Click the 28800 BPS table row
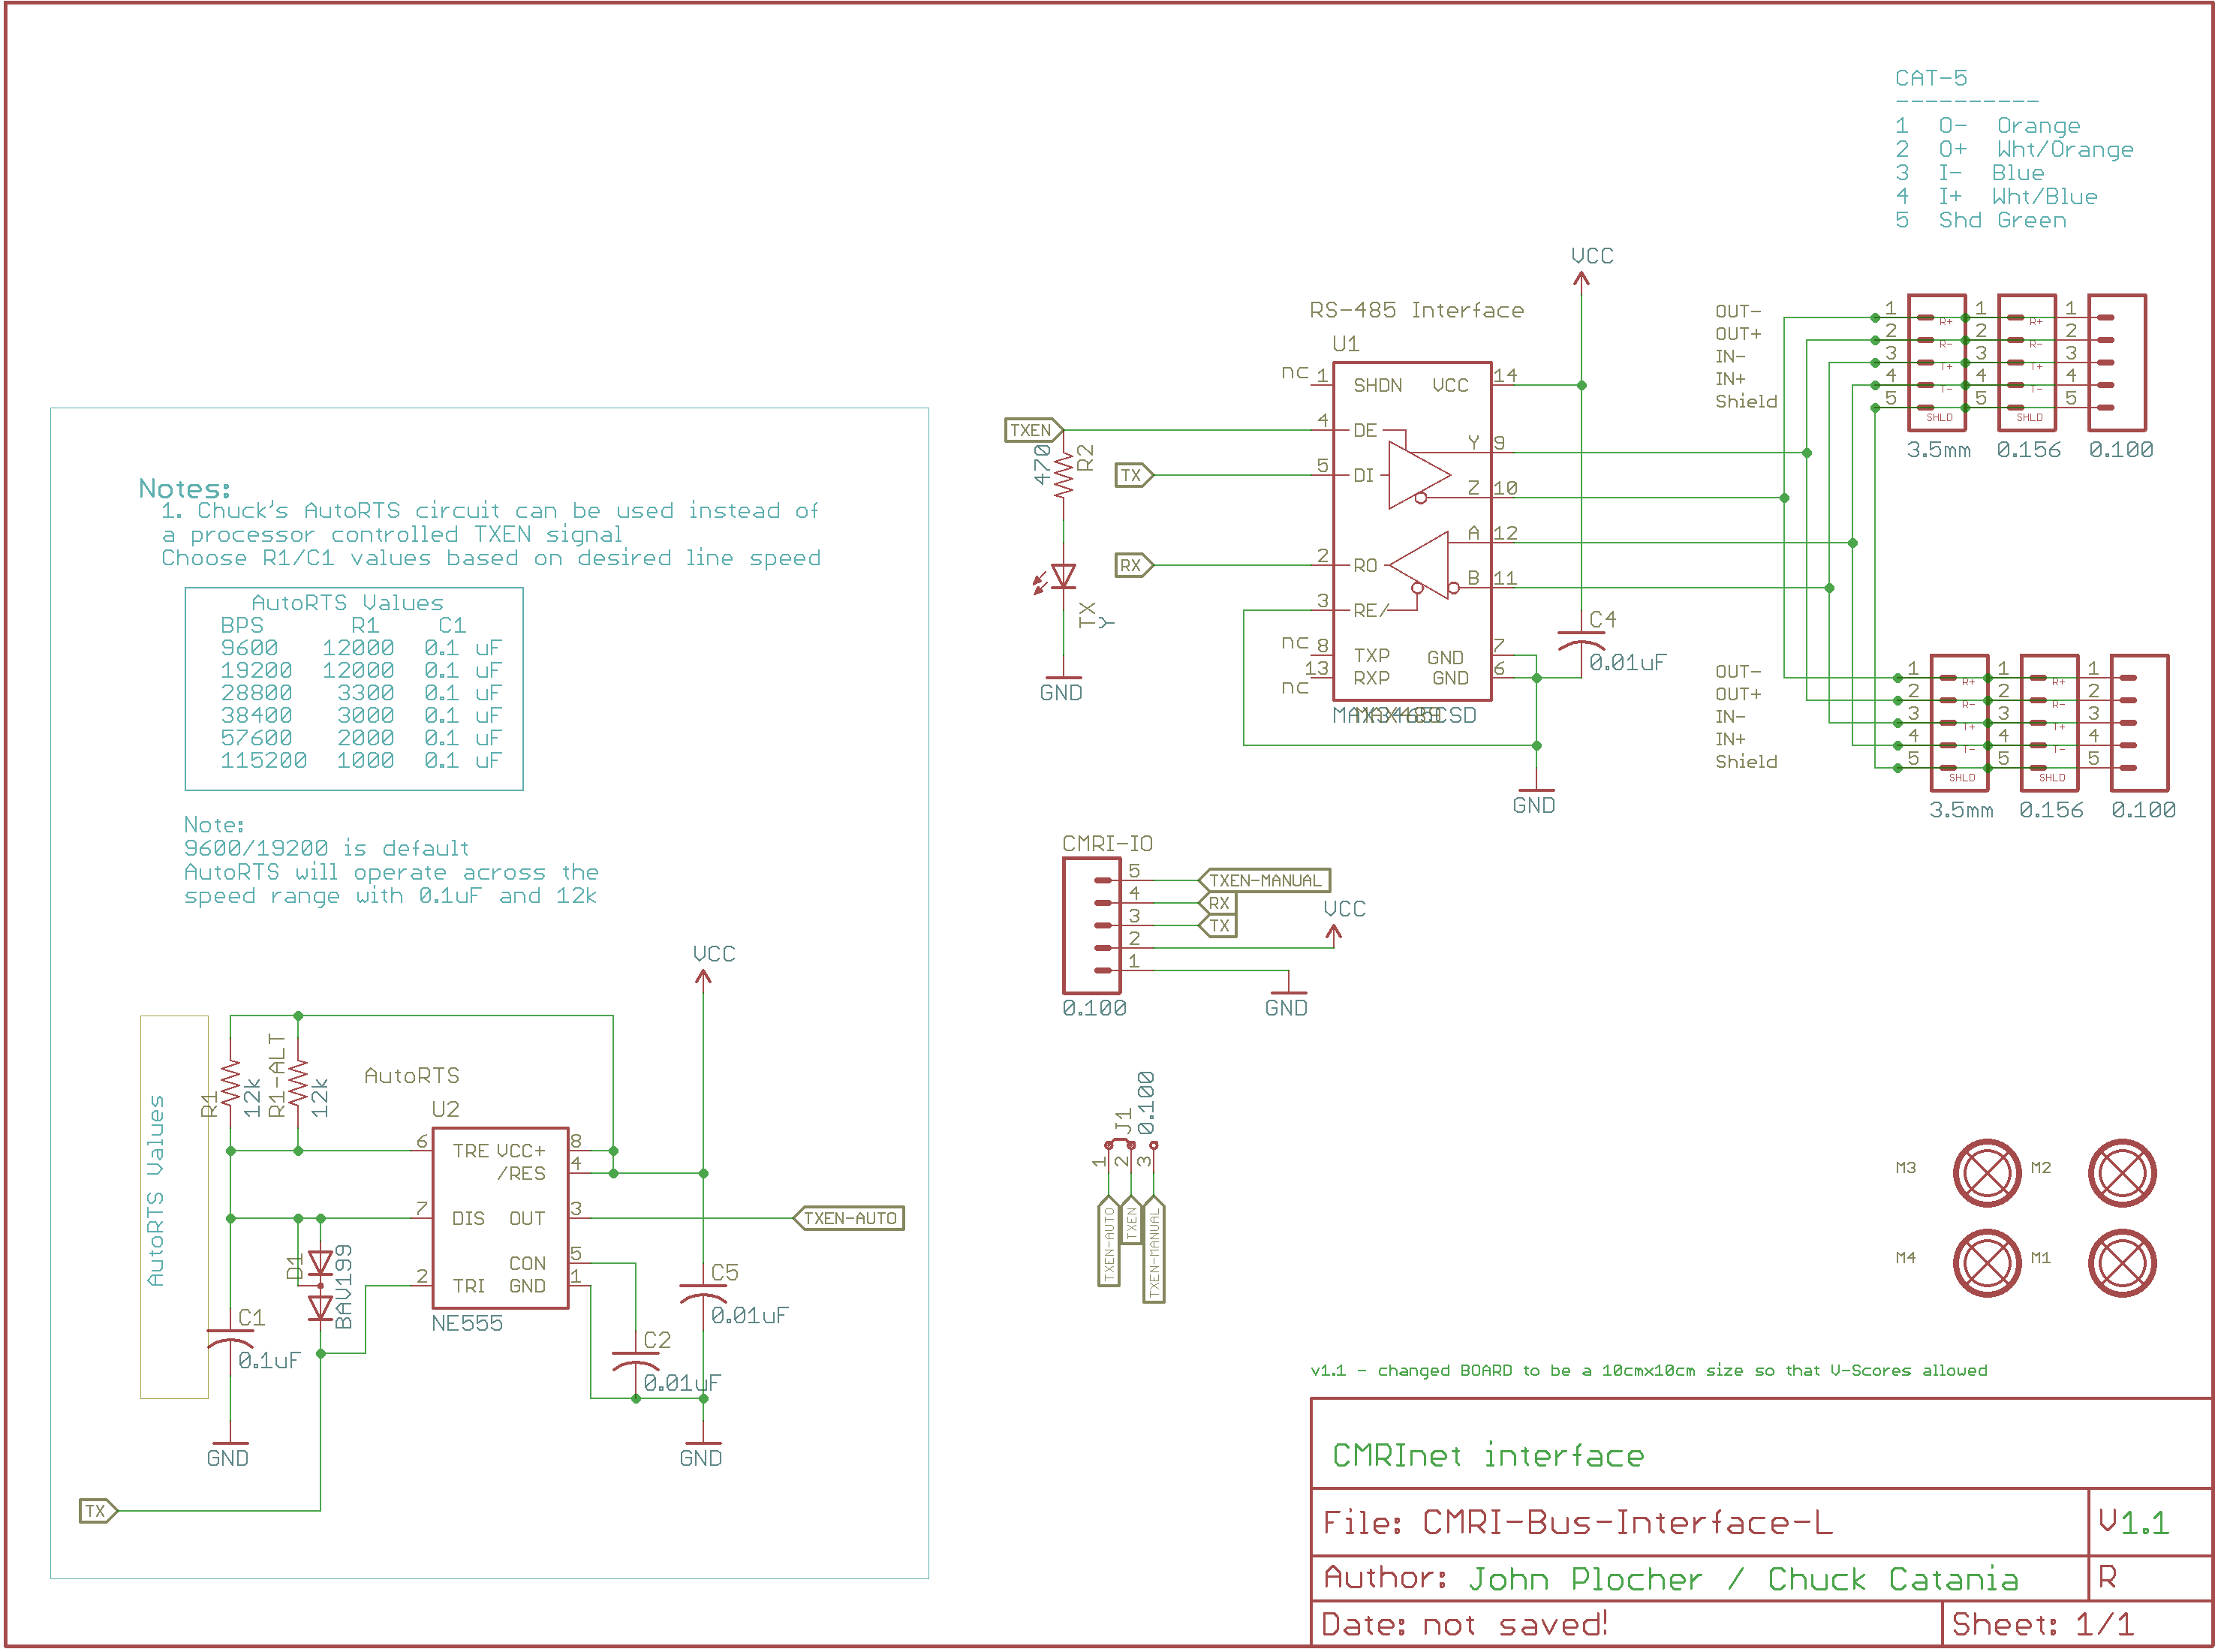 (361, 692)
